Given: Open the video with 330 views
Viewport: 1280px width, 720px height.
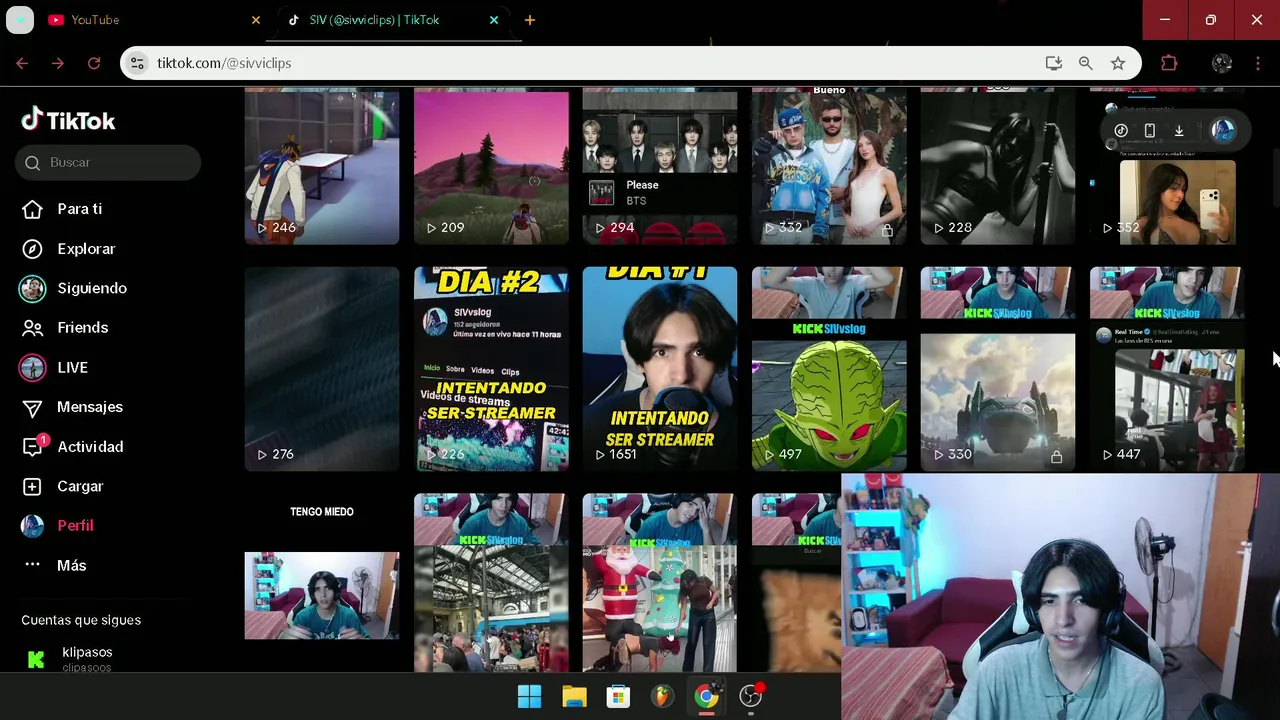Looking at the screenshot, I should tap(998, 368).
